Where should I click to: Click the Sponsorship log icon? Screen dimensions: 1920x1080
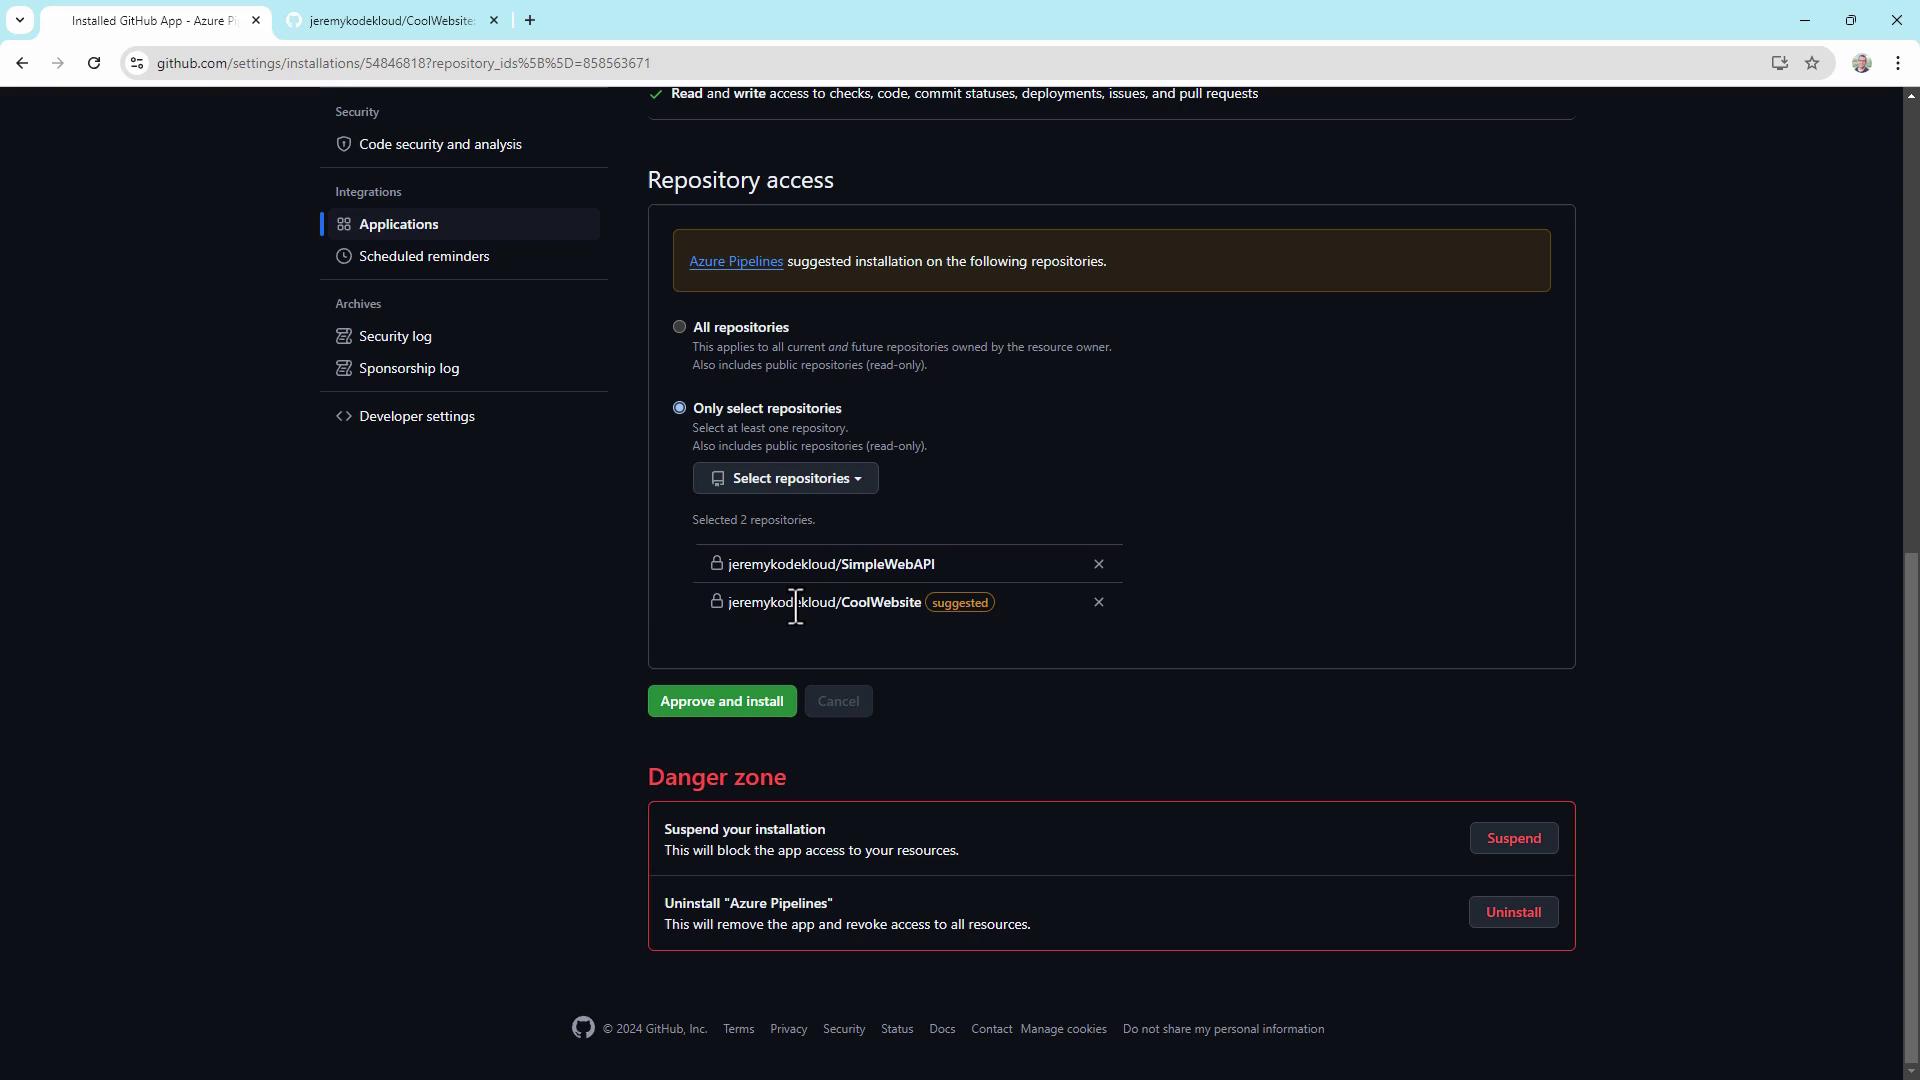[x=344, y=368]
